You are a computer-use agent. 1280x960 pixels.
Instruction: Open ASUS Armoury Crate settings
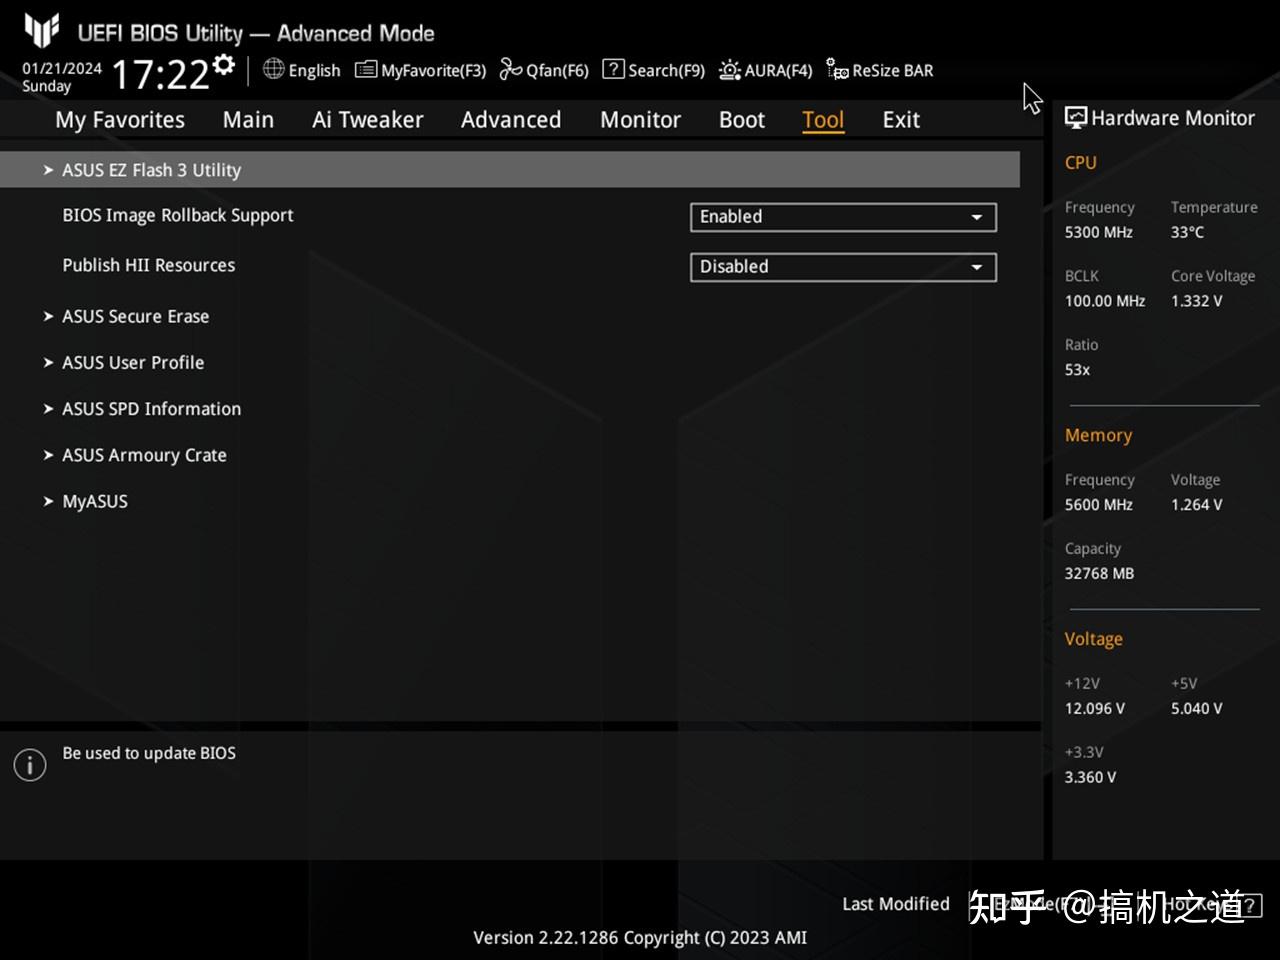(x=143, y=455)
